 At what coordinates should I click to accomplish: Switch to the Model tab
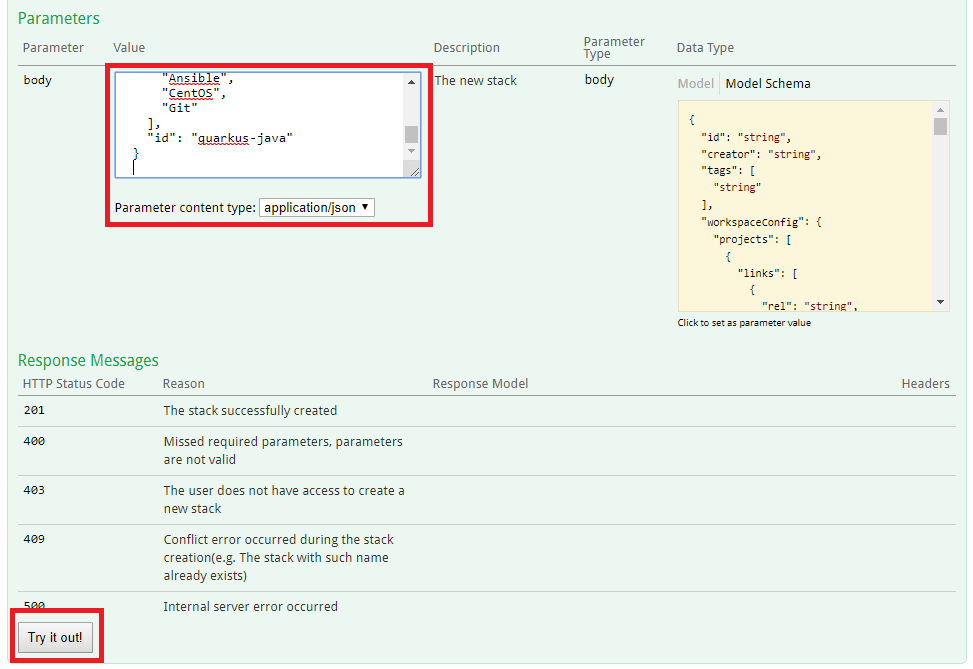(696, 84)
